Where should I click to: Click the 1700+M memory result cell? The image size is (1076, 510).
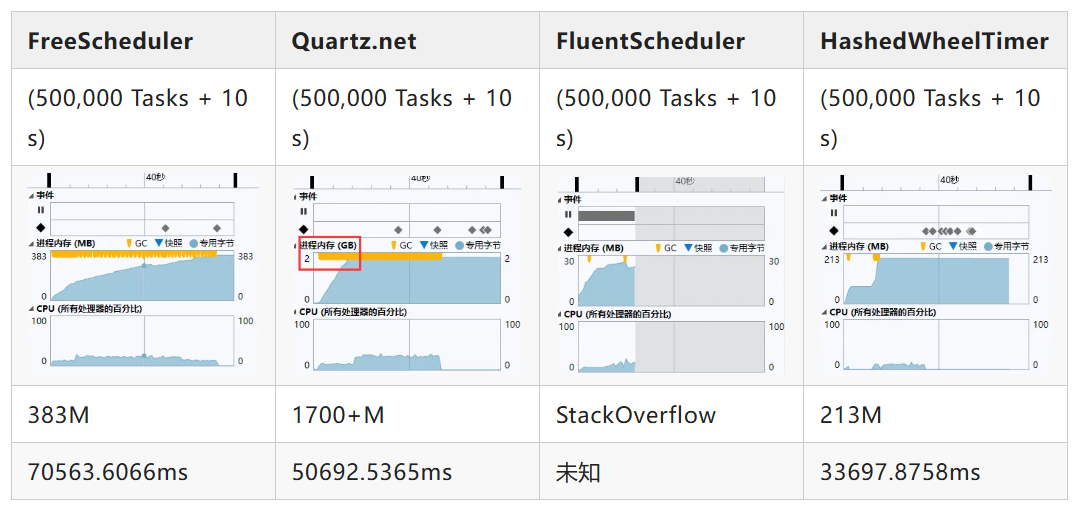[338, 414]
